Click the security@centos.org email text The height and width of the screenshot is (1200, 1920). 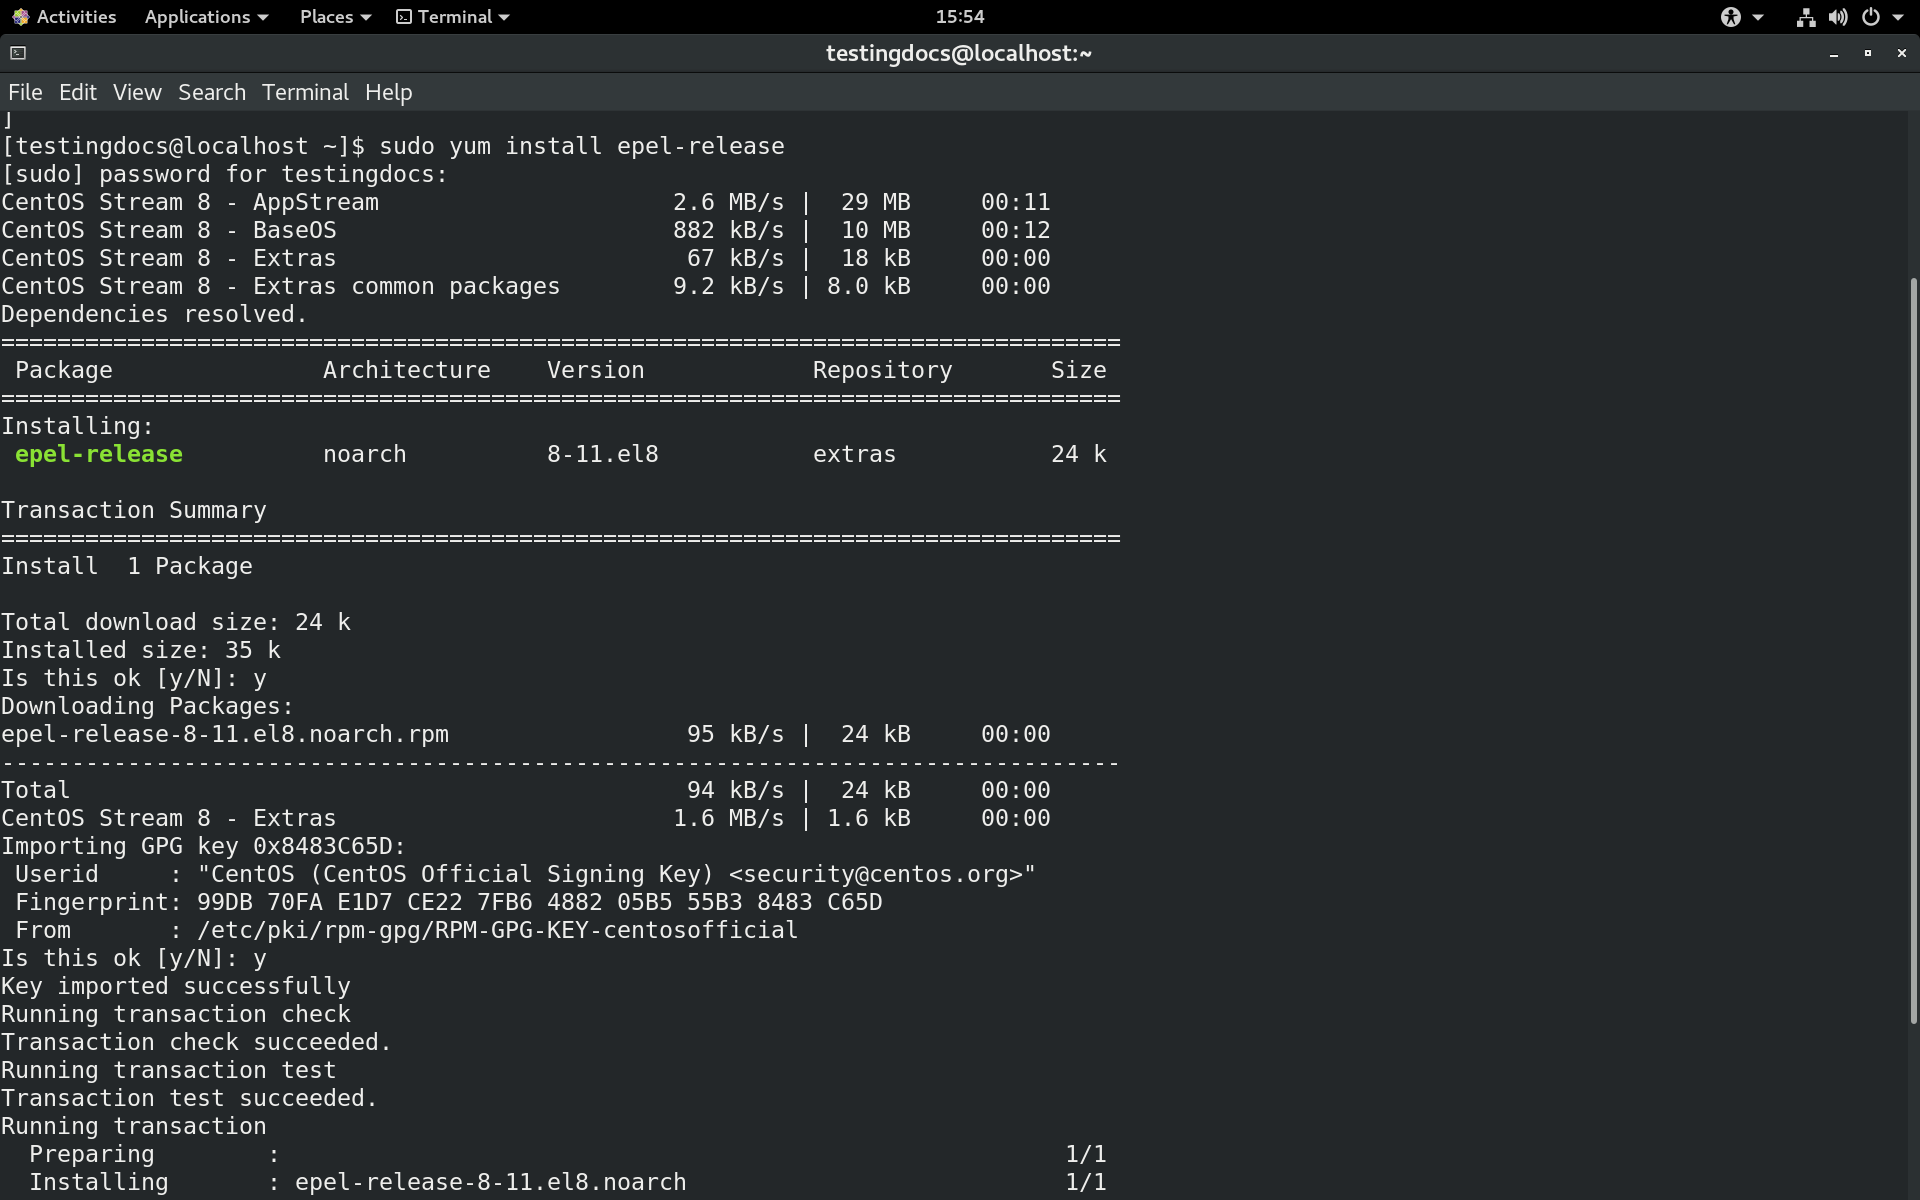click(883, 874)
